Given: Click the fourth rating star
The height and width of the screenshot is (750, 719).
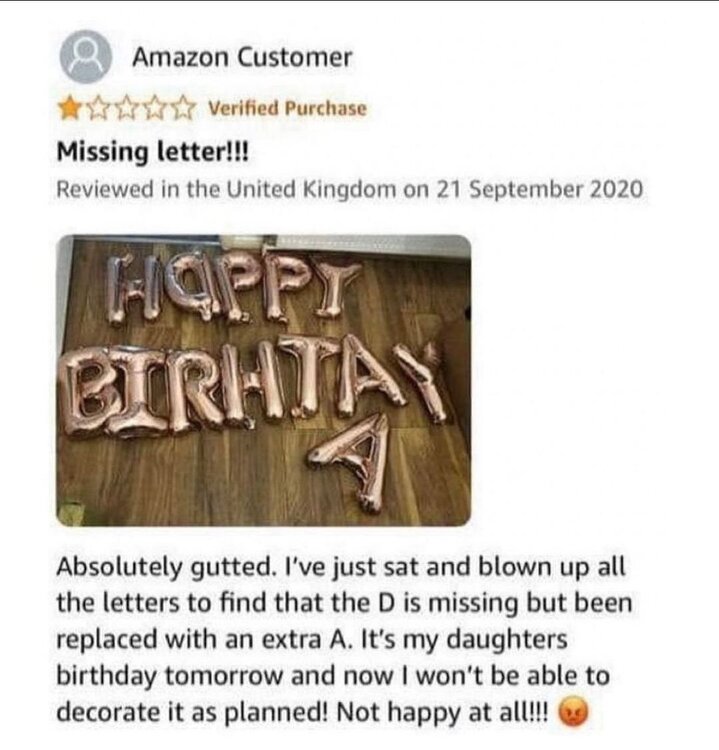Looking at the screenshot, I should (x=152, y=108).
